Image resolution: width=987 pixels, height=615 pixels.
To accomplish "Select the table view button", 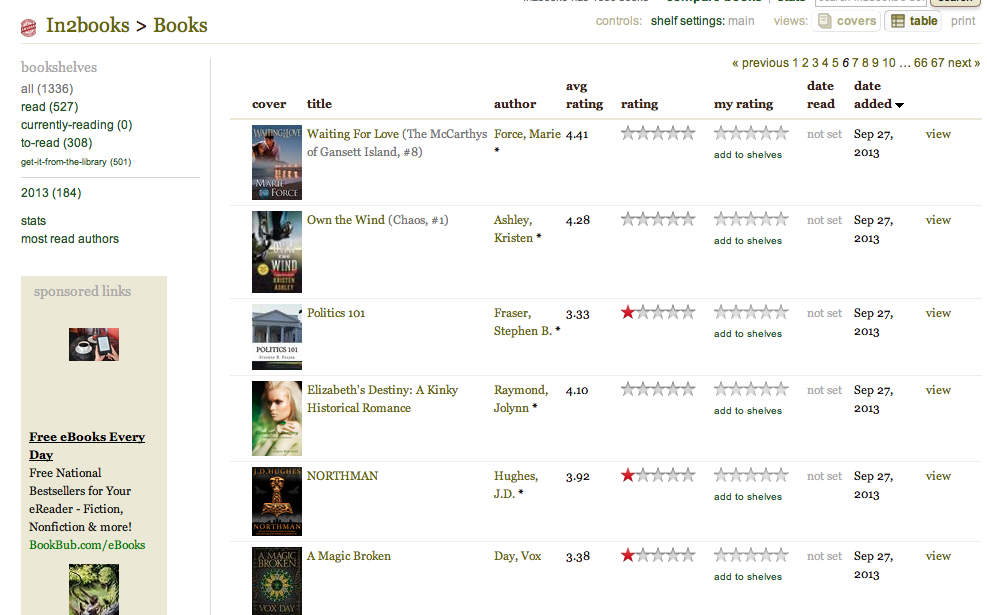I will click(x=914, y=21).
